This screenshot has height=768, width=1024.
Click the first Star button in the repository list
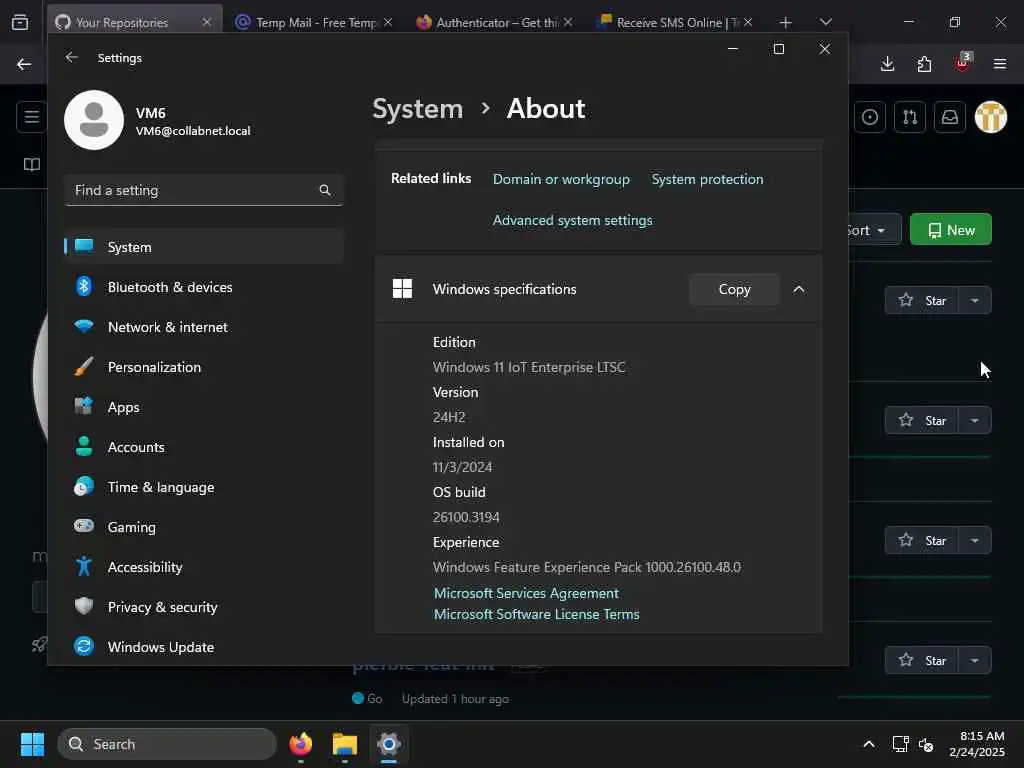[922, 300]
